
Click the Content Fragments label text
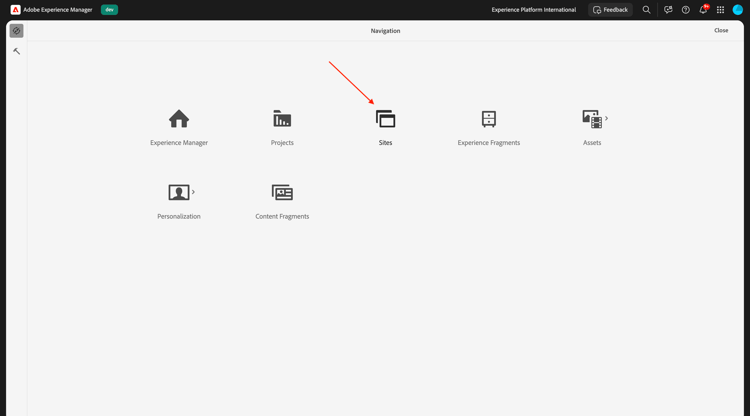[x=282, y=216]
